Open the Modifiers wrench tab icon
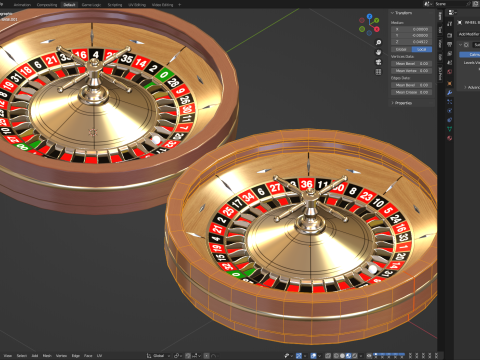Screen dimensions: 480x360 tap(450, 93)
